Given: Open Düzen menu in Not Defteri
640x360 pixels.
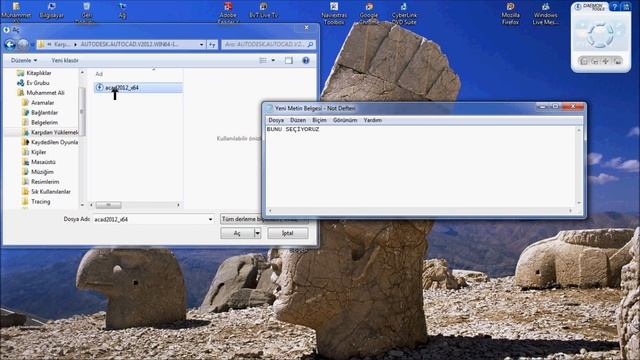Looking at the screenshot, I should click(298, 120).
